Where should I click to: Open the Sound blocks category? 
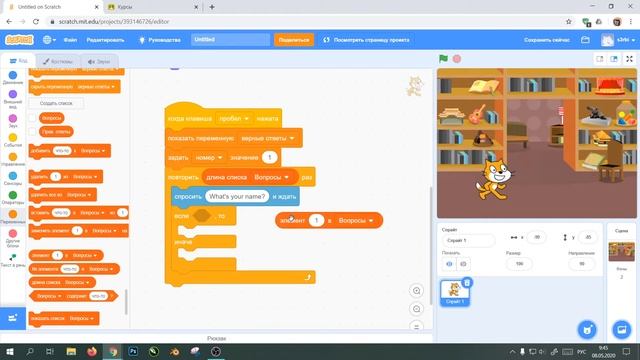pos(13,121)
